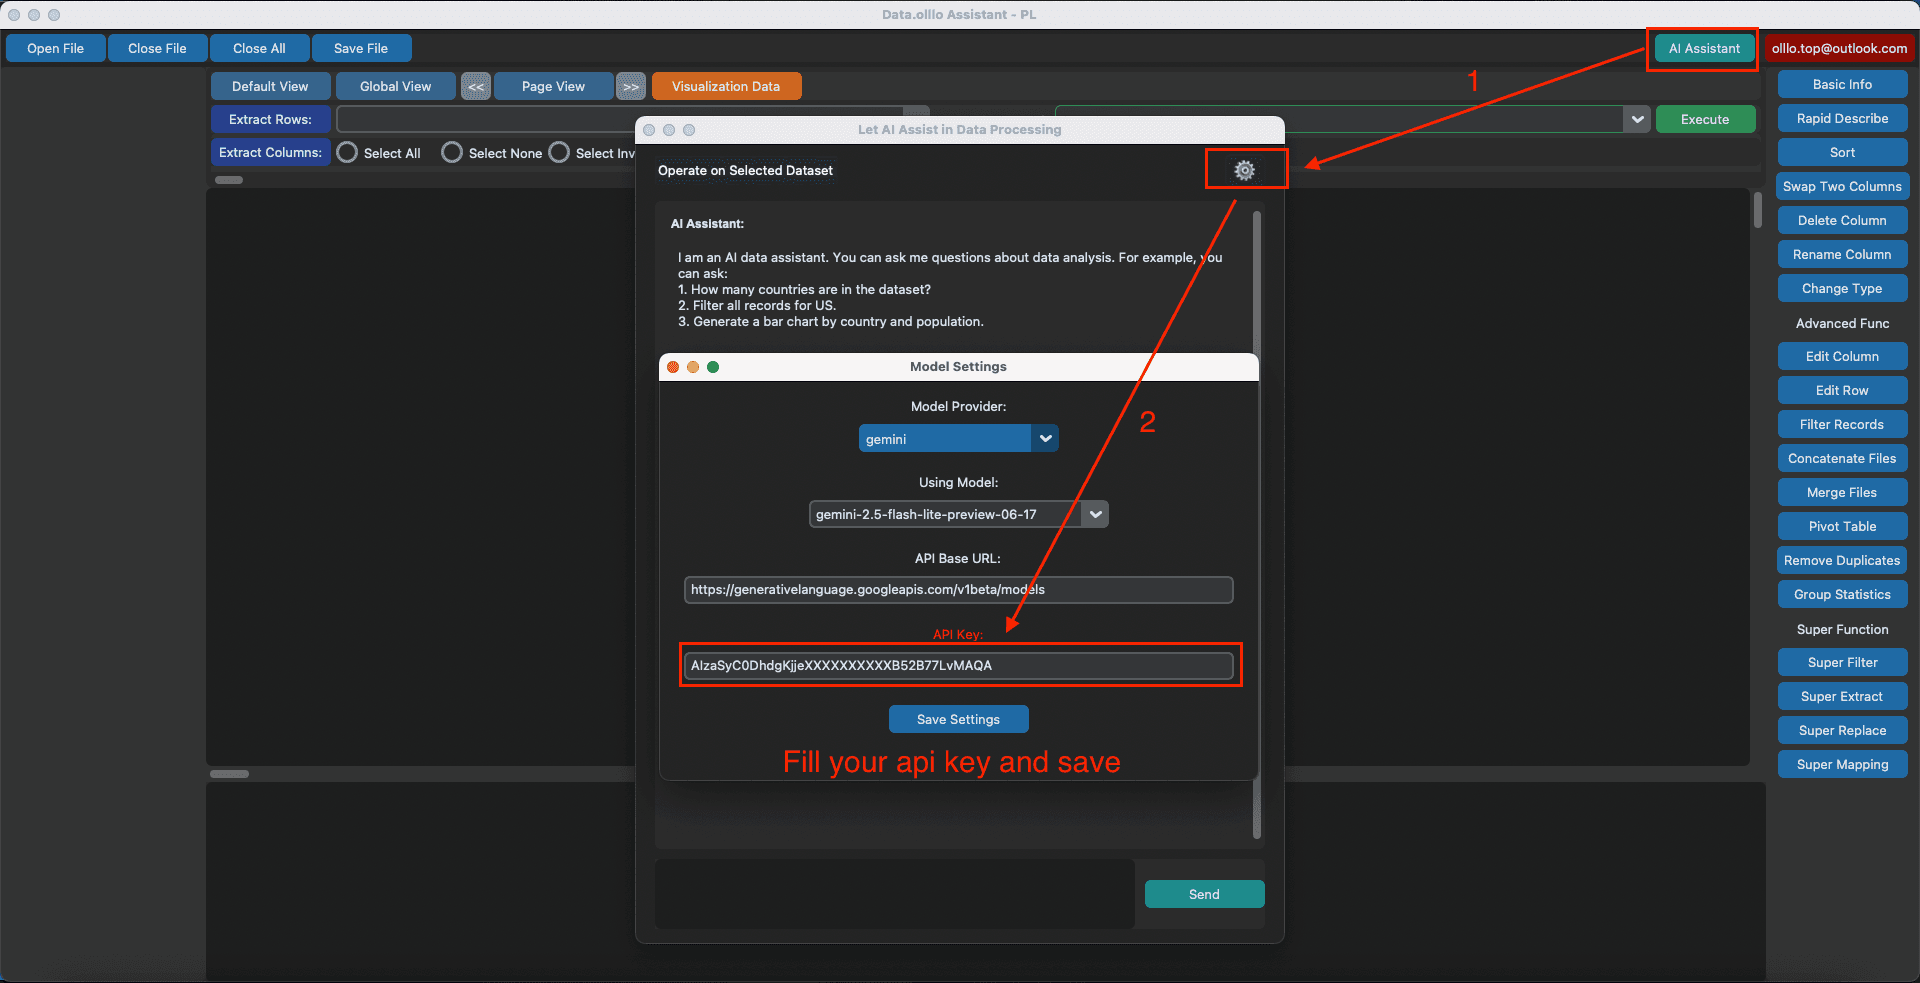Open the Model Settings gear icon

tap(1244, 169)
